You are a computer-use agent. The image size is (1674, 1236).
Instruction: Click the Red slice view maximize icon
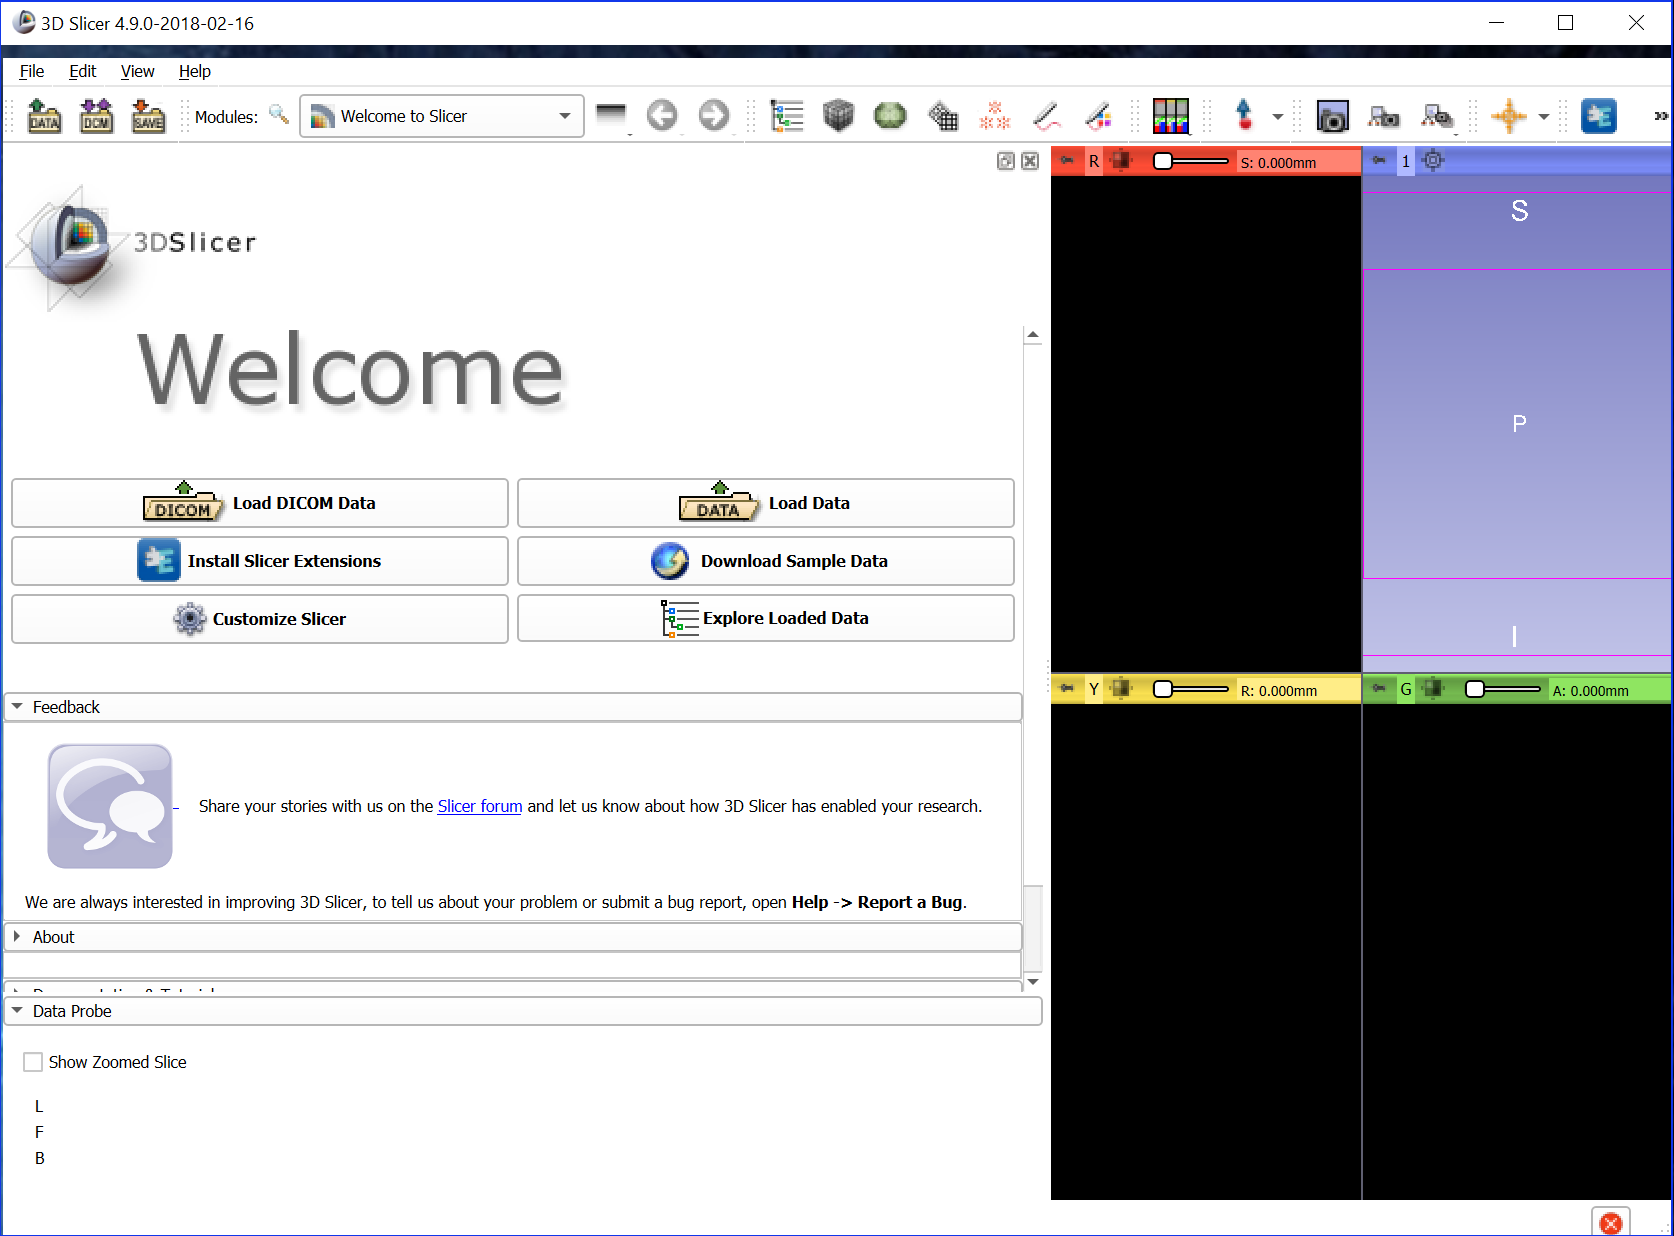coord(1121,161)
